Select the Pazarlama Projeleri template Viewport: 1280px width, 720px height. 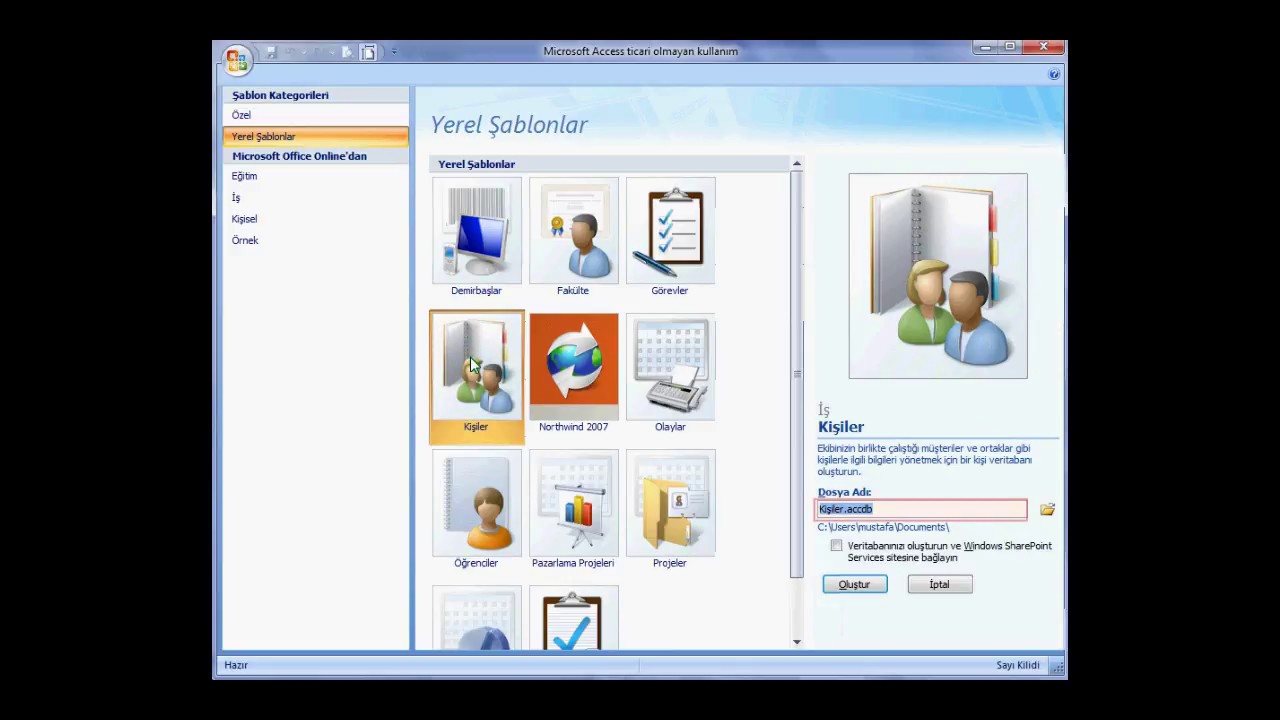573,510
